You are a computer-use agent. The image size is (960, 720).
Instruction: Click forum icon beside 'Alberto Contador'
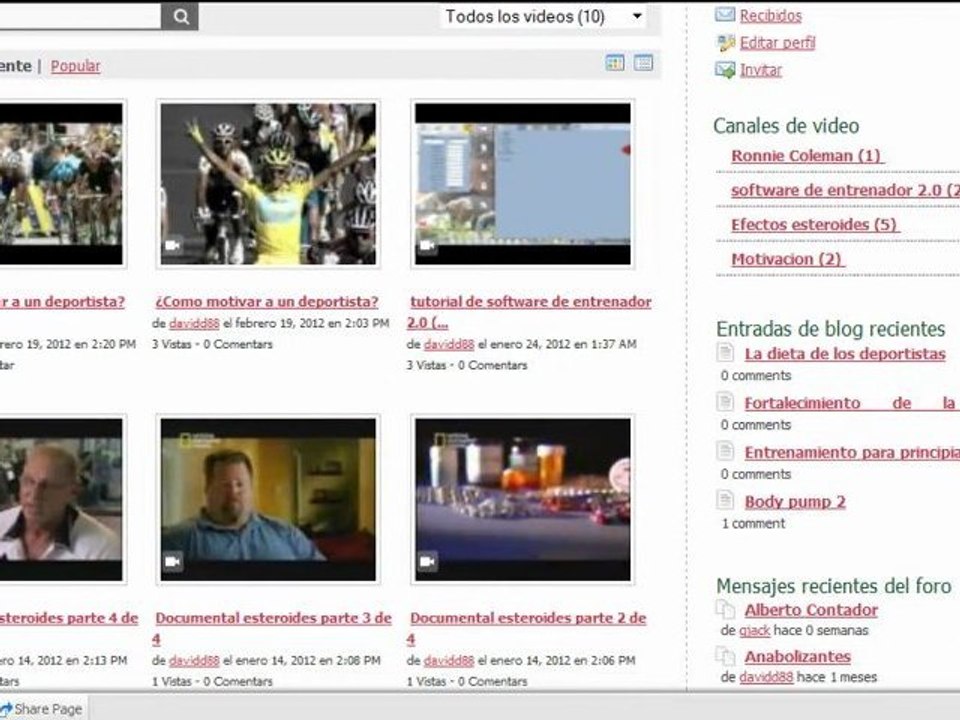(x=726, y=609)
